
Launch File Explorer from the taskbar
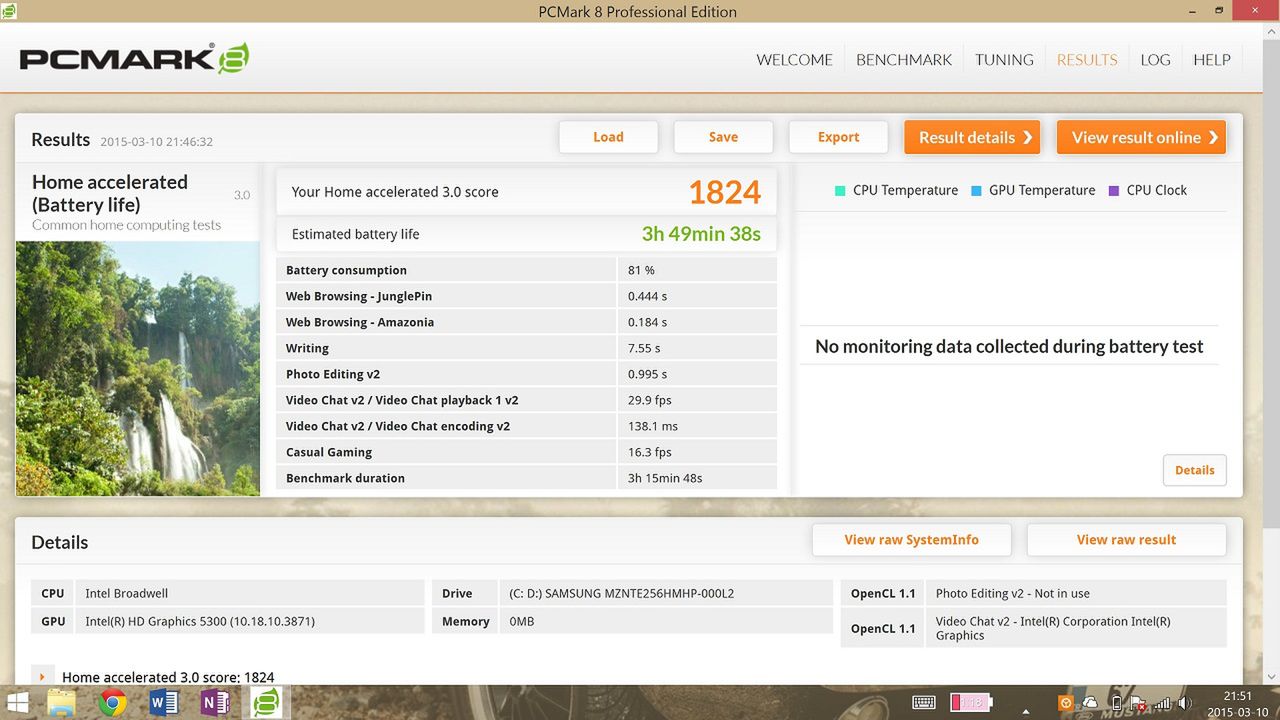point(62,703)
